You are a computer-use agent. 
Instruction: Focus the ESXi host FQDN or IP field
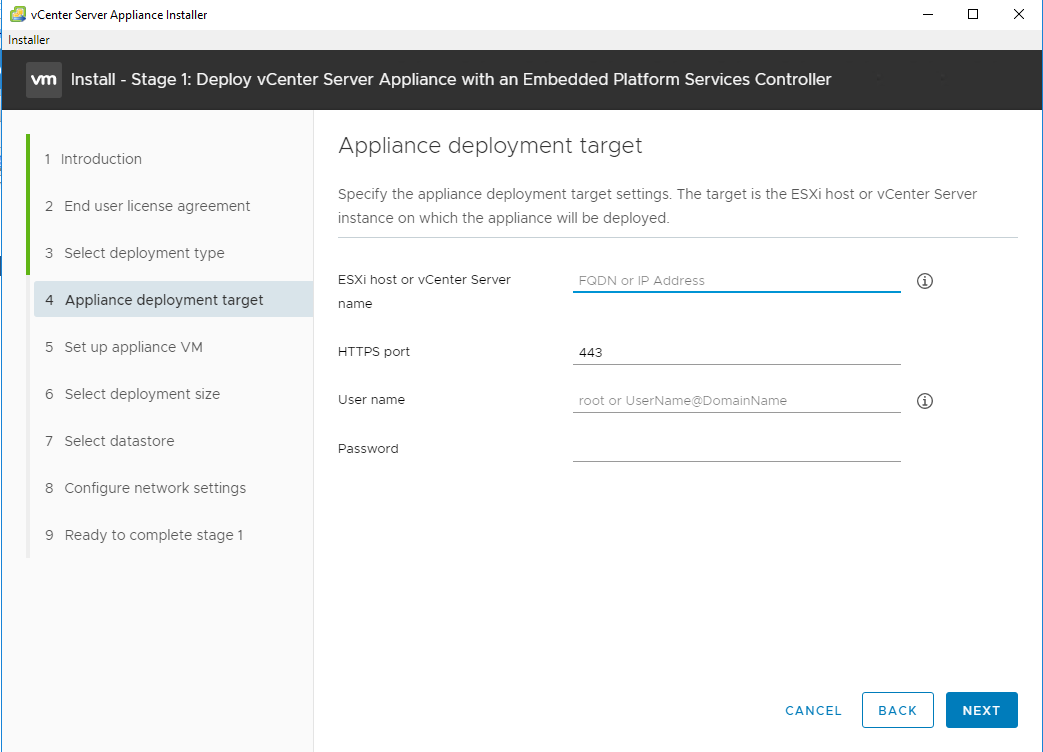point(736,281)
